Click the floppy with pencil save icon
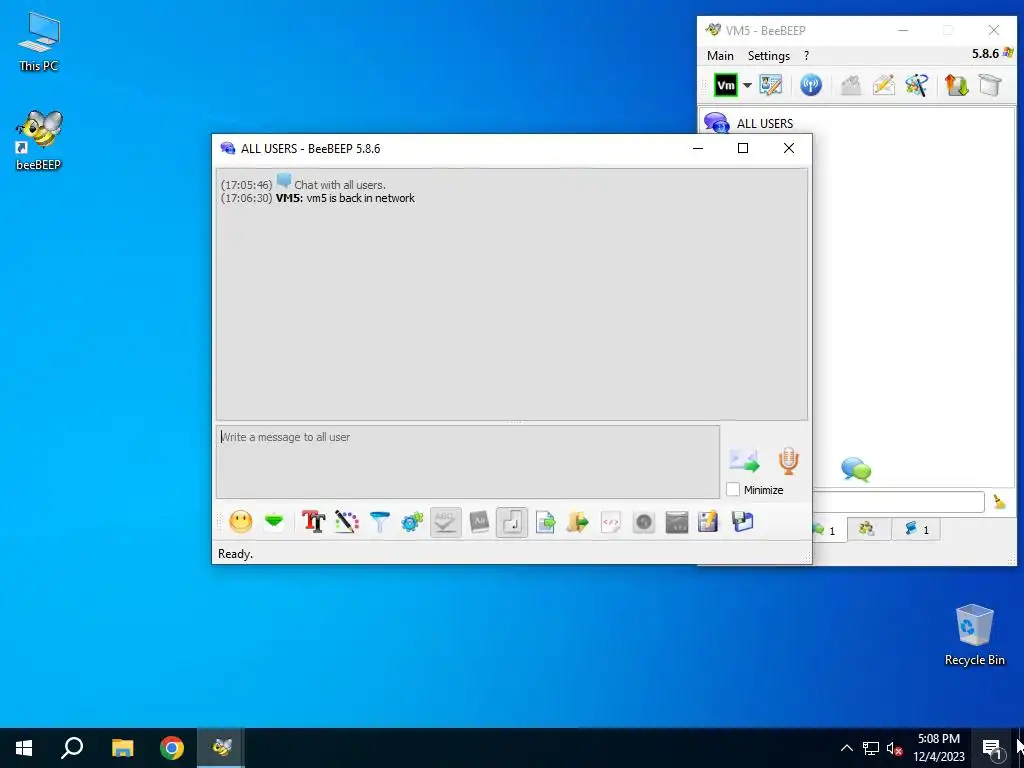 (709, 522)
